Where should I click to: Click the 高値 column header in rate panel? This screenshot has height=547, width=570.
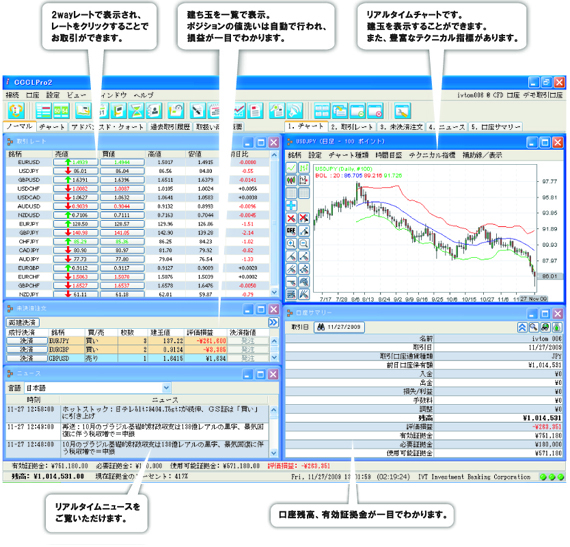[154, 154]
